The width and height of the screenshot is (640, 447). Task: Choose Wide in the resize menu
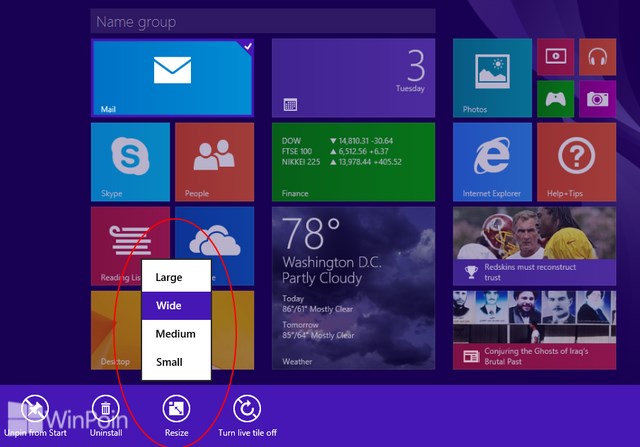coord(176,306)
